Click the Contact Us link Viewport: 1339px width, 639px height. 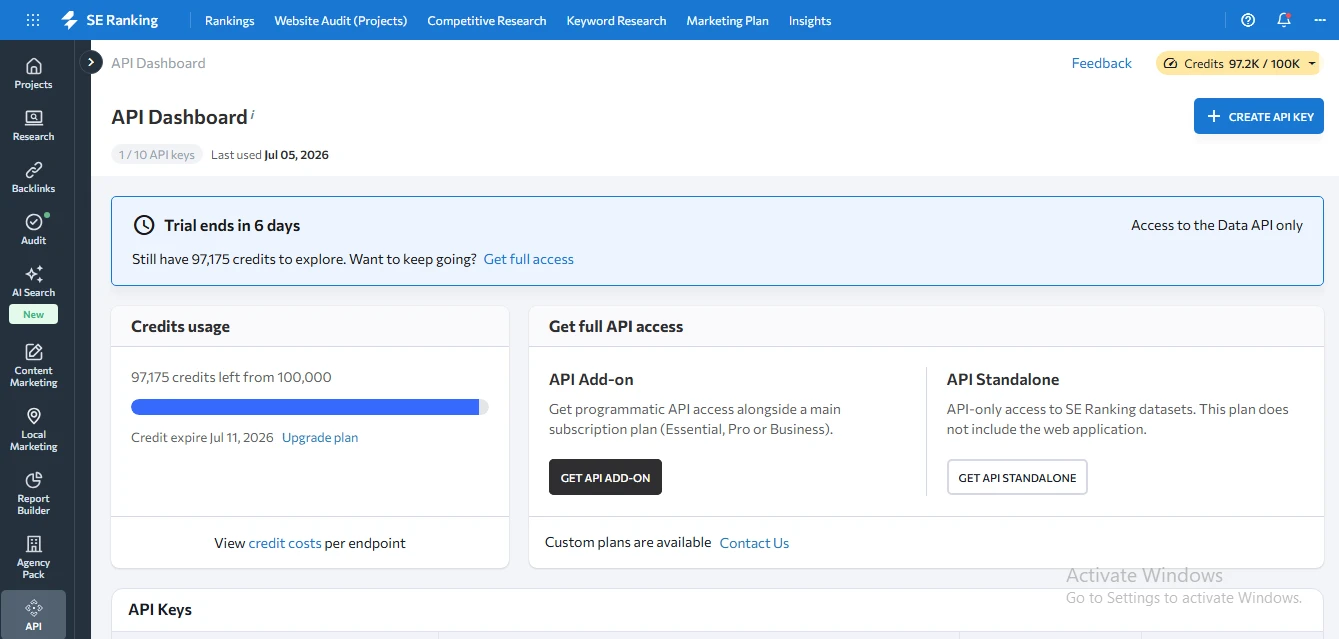(754, 543)
